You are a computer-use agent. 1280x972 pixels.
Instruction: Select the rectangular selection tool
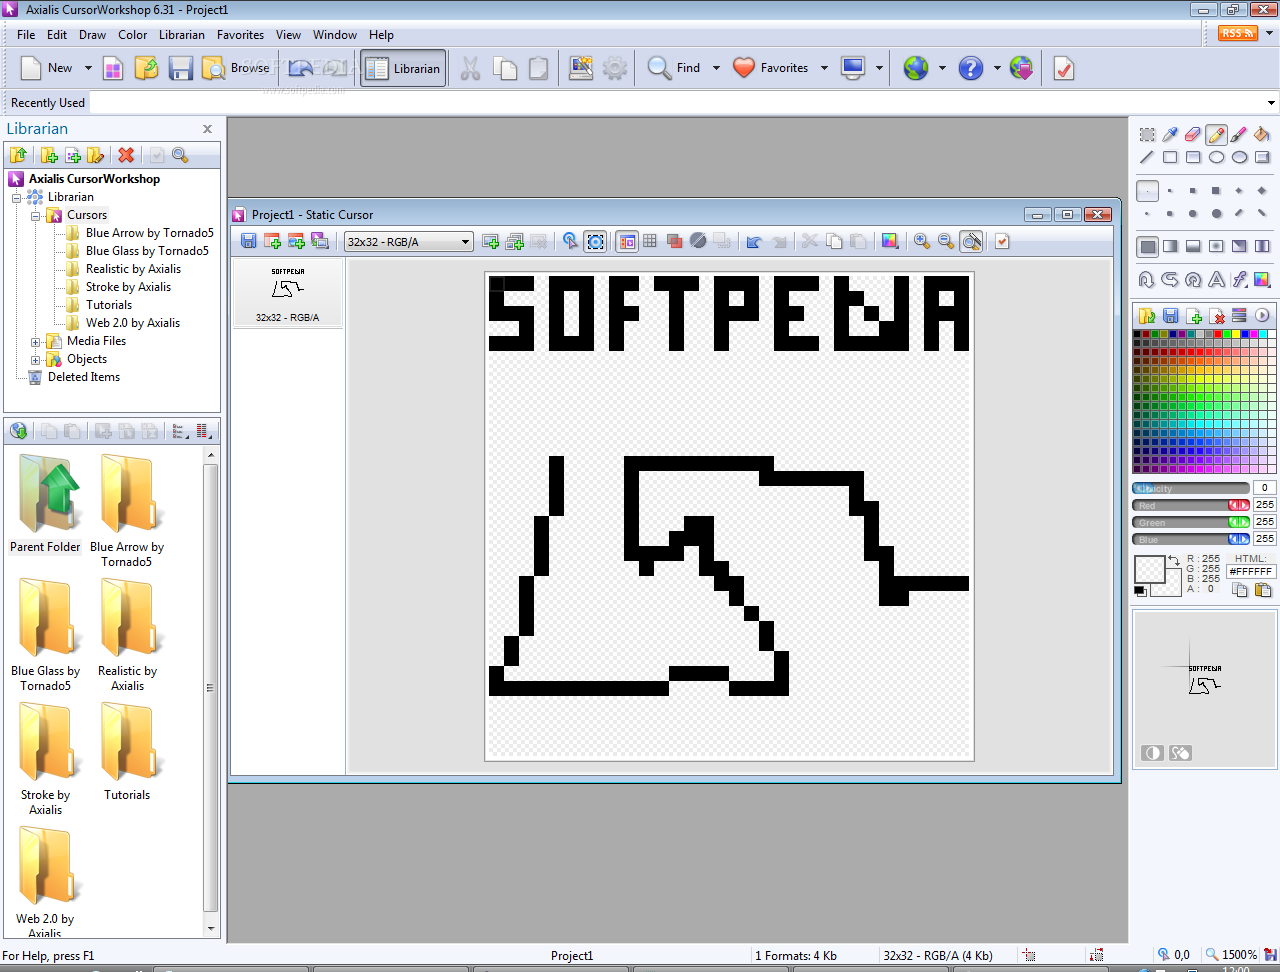click(1147, 134)
